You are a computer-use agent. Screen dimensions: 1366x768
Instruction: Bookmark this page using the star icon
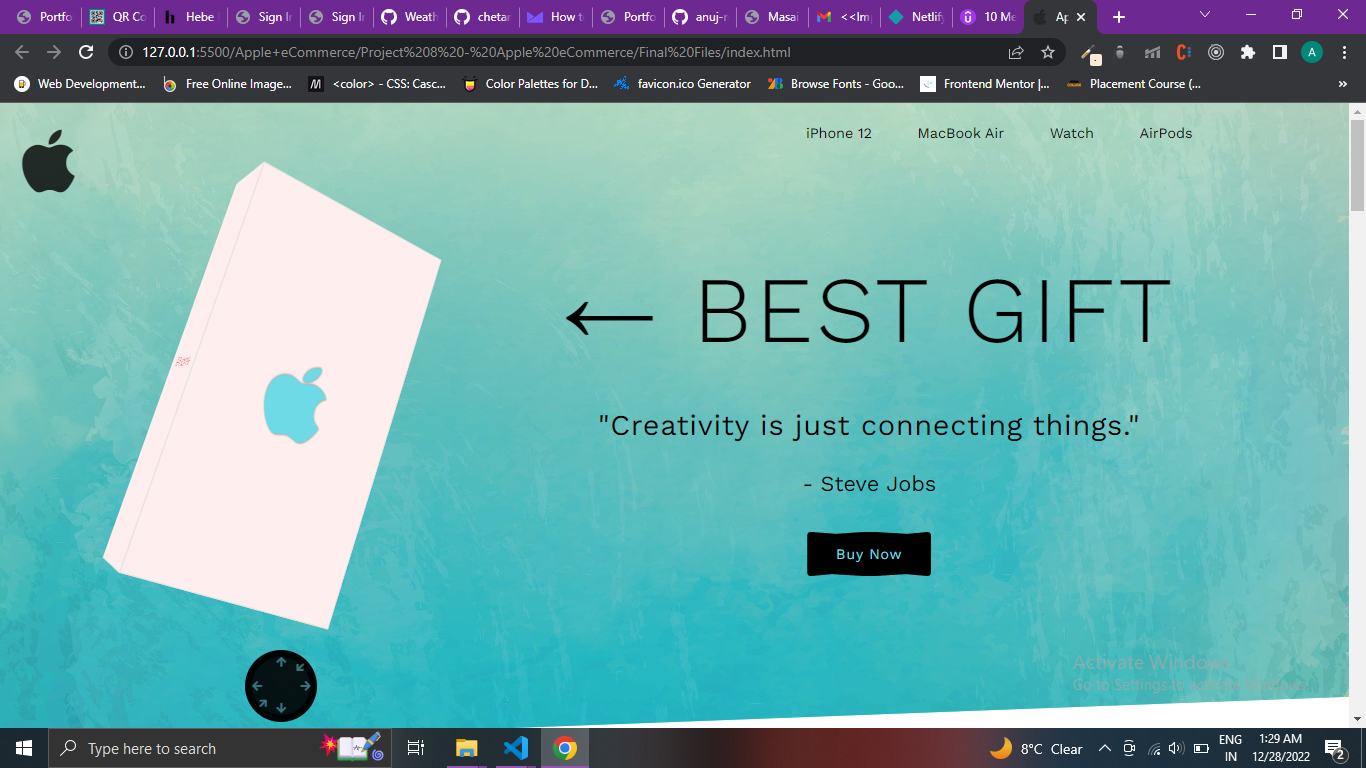click(1047, 52)
